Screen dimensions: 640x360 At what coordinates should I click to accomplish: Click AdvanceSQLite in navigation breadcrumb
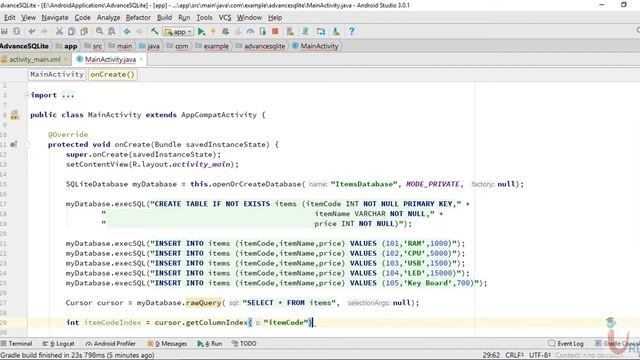pyautogui.click(x=24, y=46)
